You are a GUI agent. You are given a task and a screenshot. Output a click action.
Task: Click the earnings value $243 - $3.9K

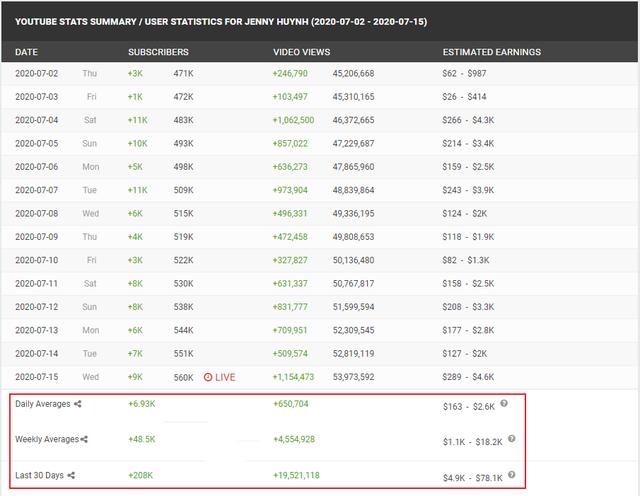tap(468, 190)
